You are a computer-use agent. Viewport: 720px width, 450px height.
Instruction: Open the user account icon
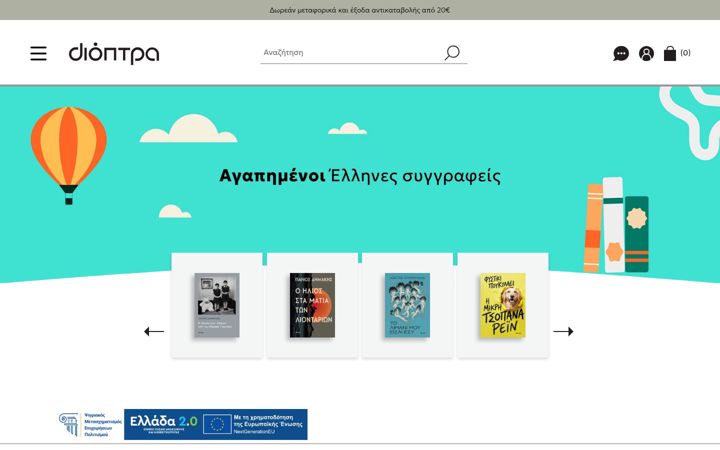coord(646,54)
